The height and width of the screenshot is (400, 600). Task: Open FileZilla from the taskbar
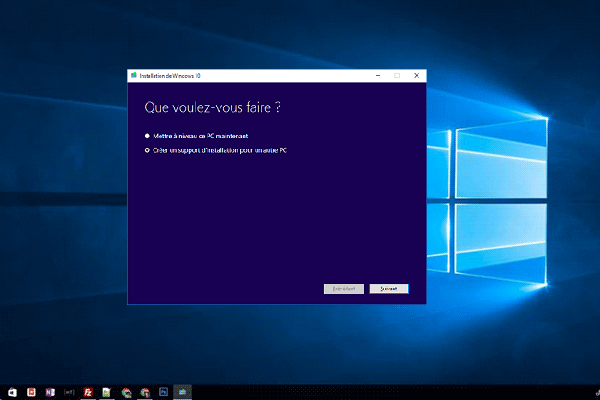click(88, 392)
